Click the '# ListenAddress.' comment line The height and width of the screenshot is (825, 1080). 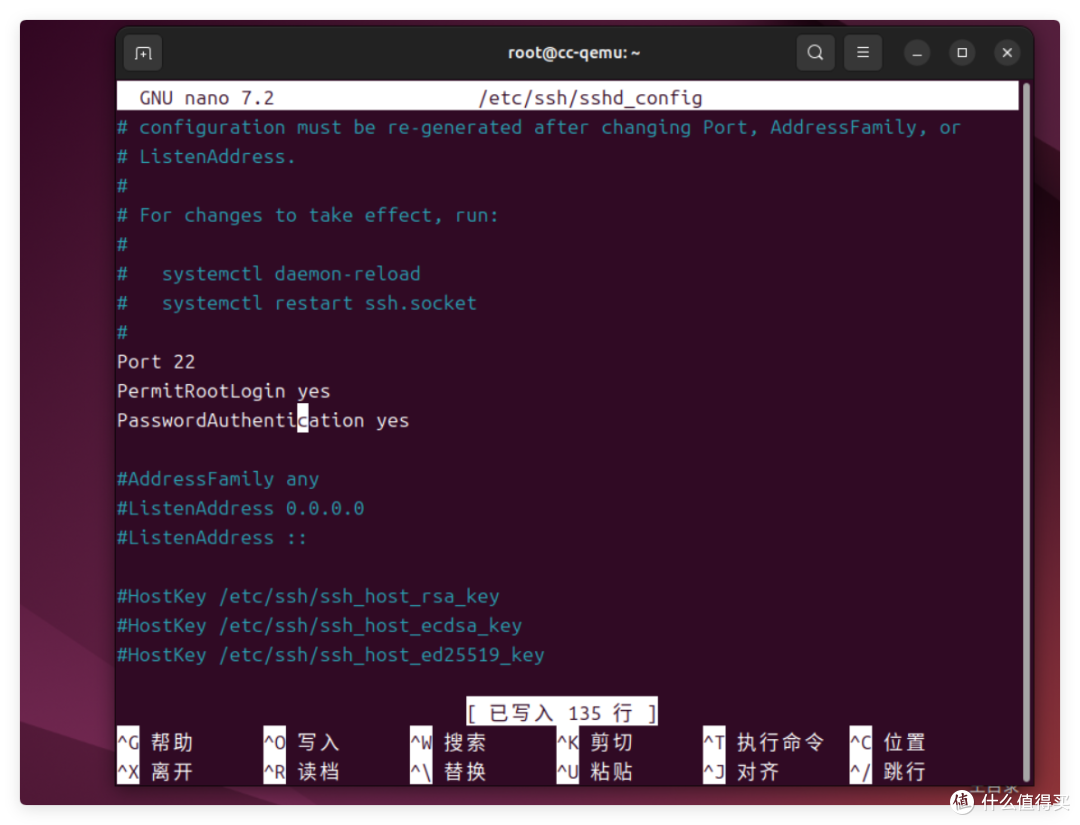207,157
